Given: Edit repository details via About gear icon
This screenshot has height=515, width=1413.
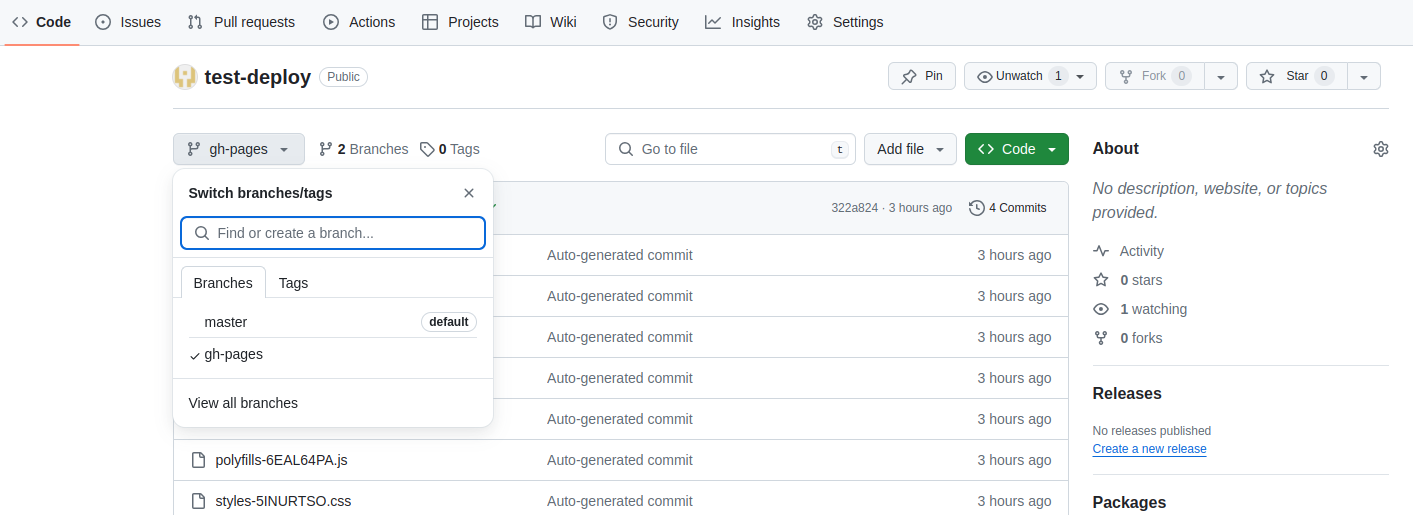Looking at the screenshot, I should [1381, 149].
